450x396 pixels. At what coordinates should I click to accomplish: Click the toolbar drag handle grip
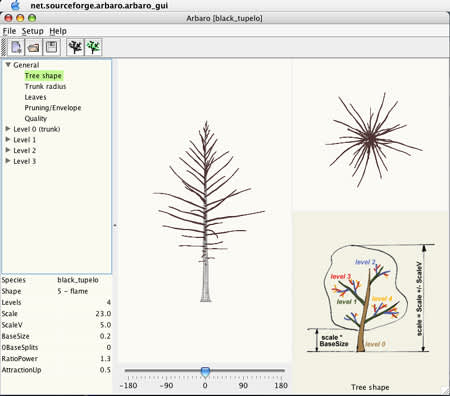(4, 47)
